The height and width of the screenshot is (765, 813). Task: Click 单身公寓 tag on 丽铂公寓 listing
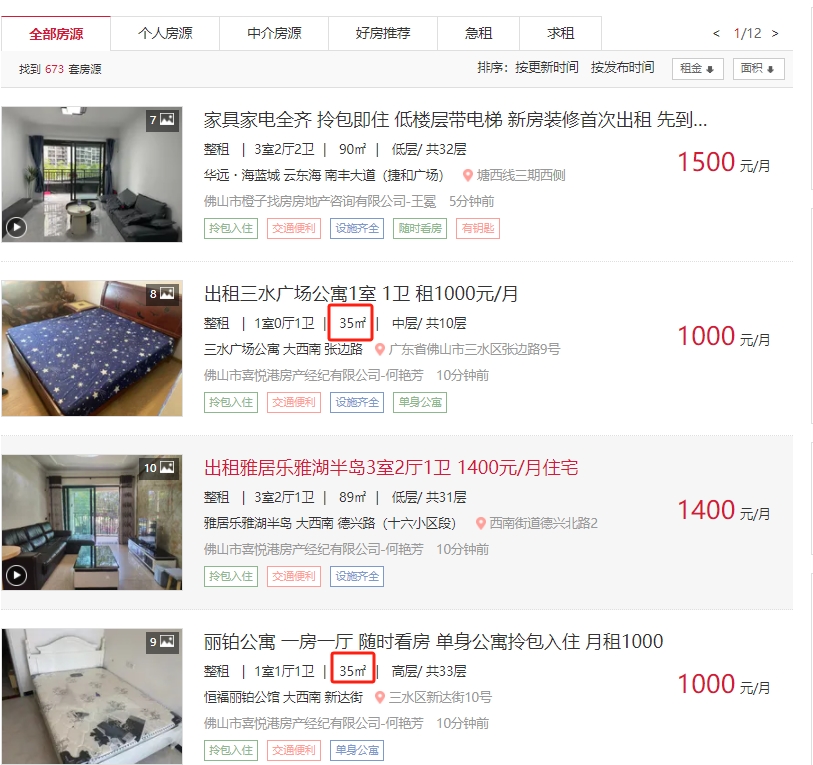point(357,750)
